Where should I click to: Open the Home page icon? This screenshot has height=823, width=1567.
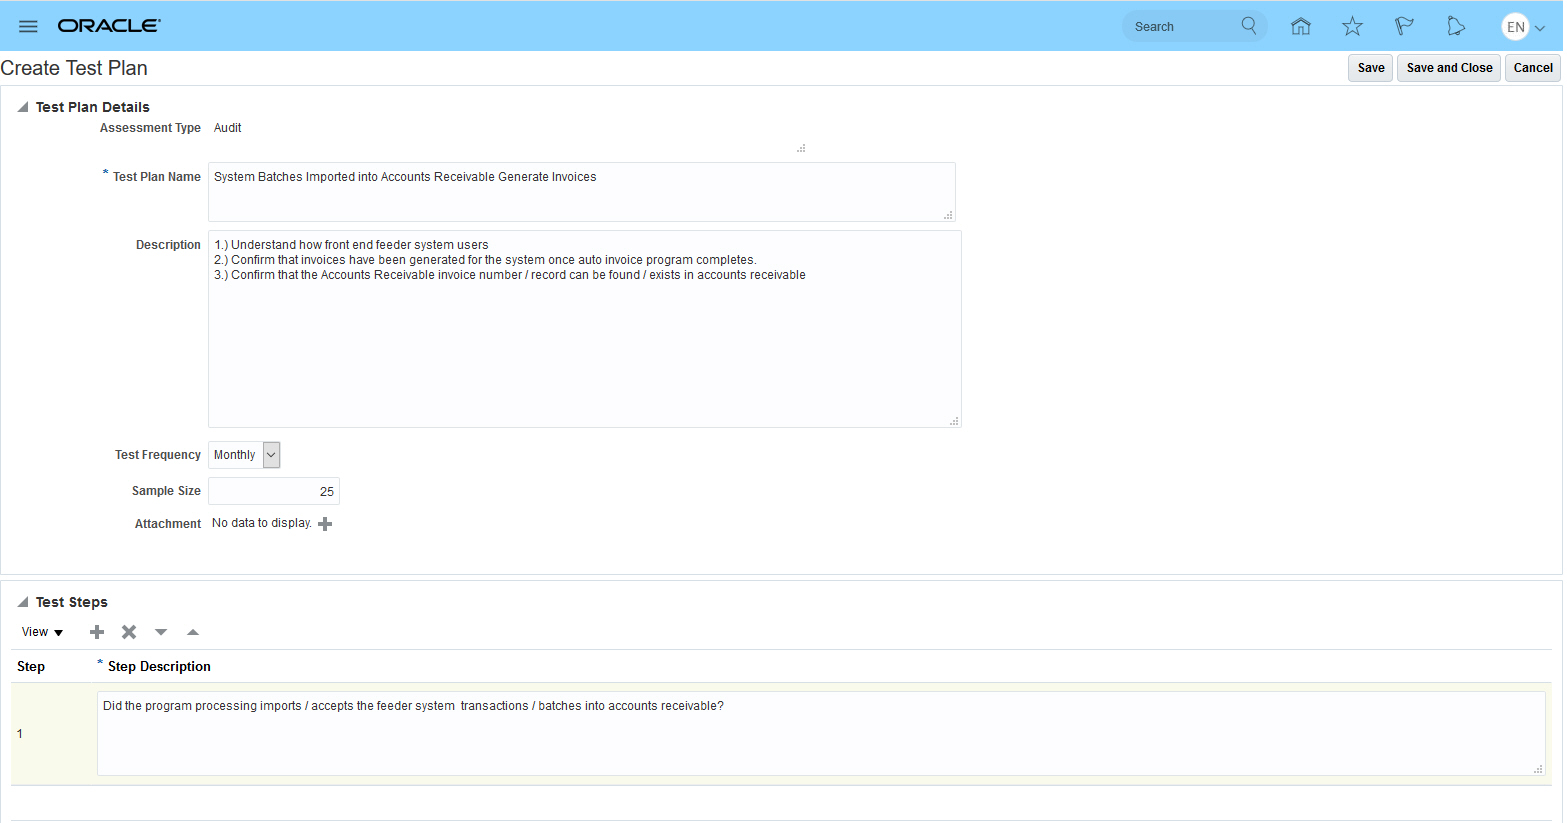tap(1301, 26)
